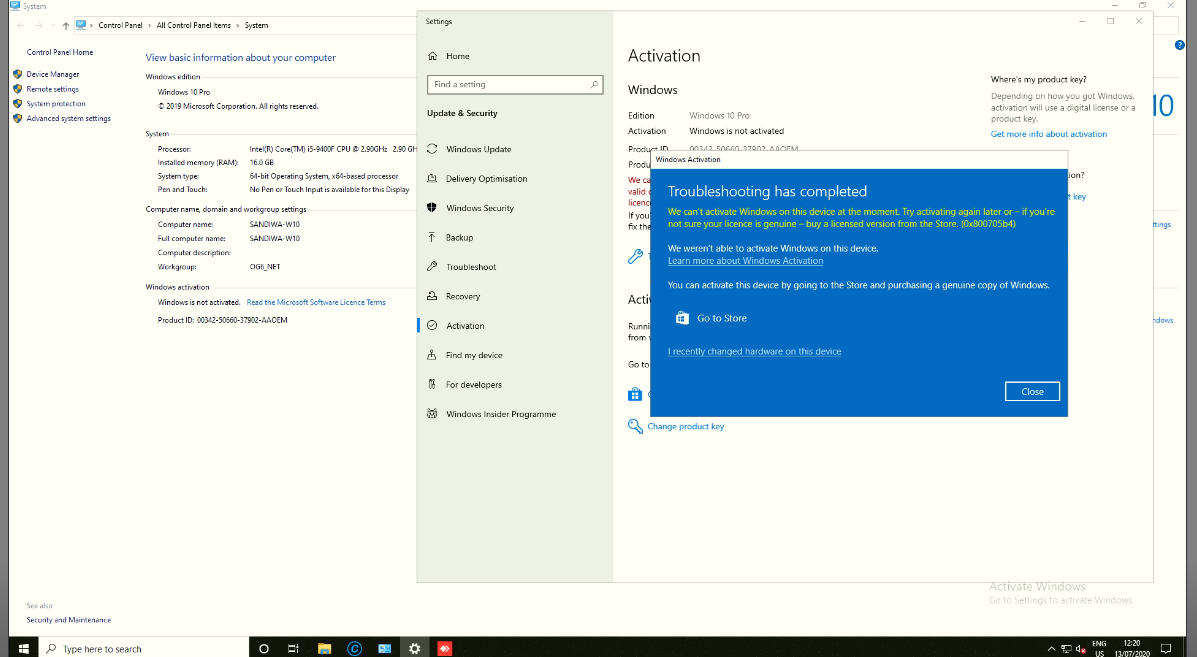
Task: Click the Recovery icon in sidebar
Action: tap(432, 296)
